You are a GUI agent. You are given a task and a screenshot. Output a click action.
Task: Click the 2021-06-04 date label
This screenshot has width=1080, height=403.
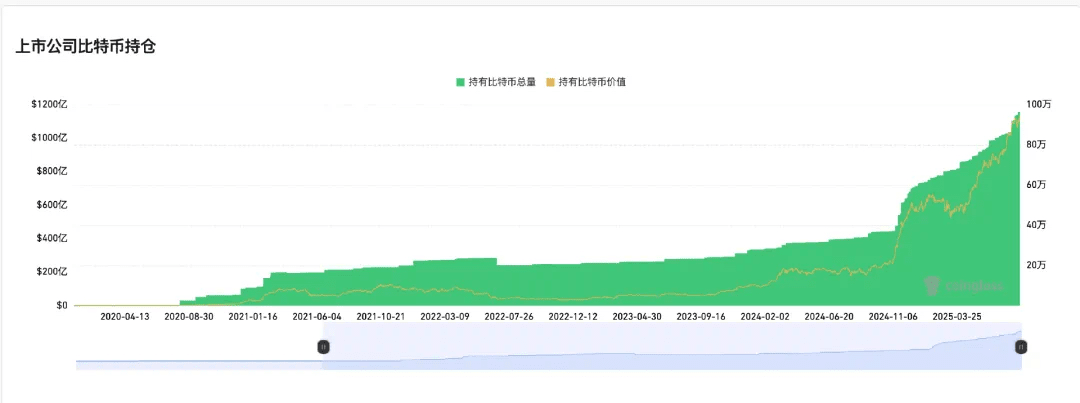click(x=317, y=316)
